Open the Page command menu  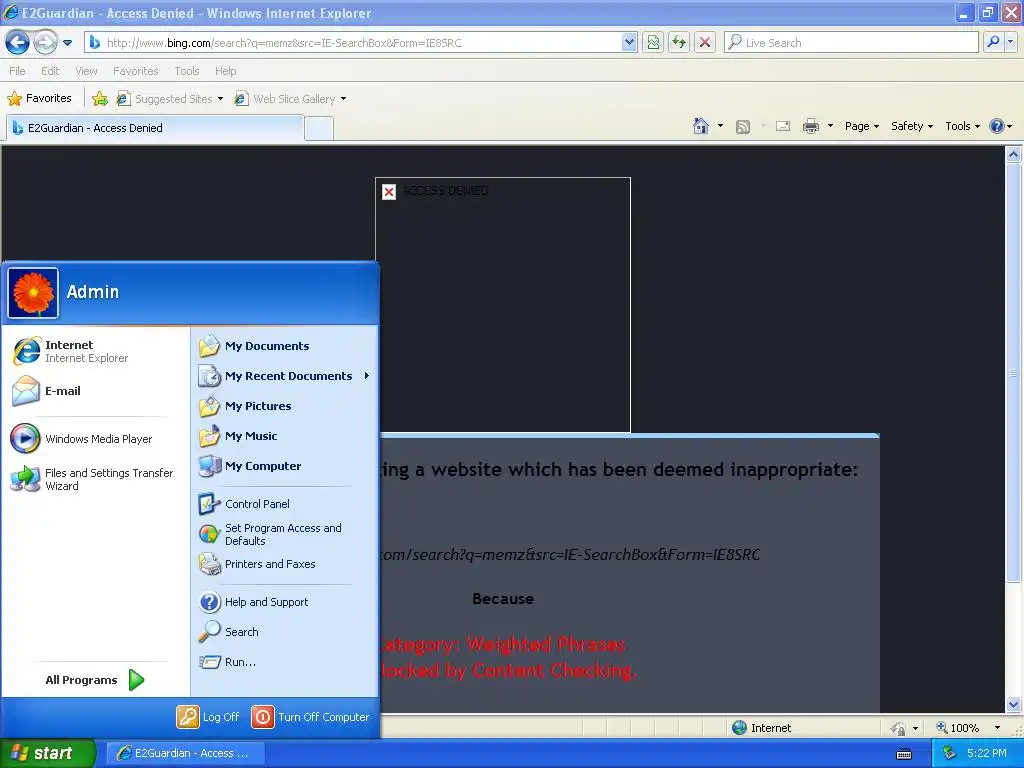coord(861,126)
